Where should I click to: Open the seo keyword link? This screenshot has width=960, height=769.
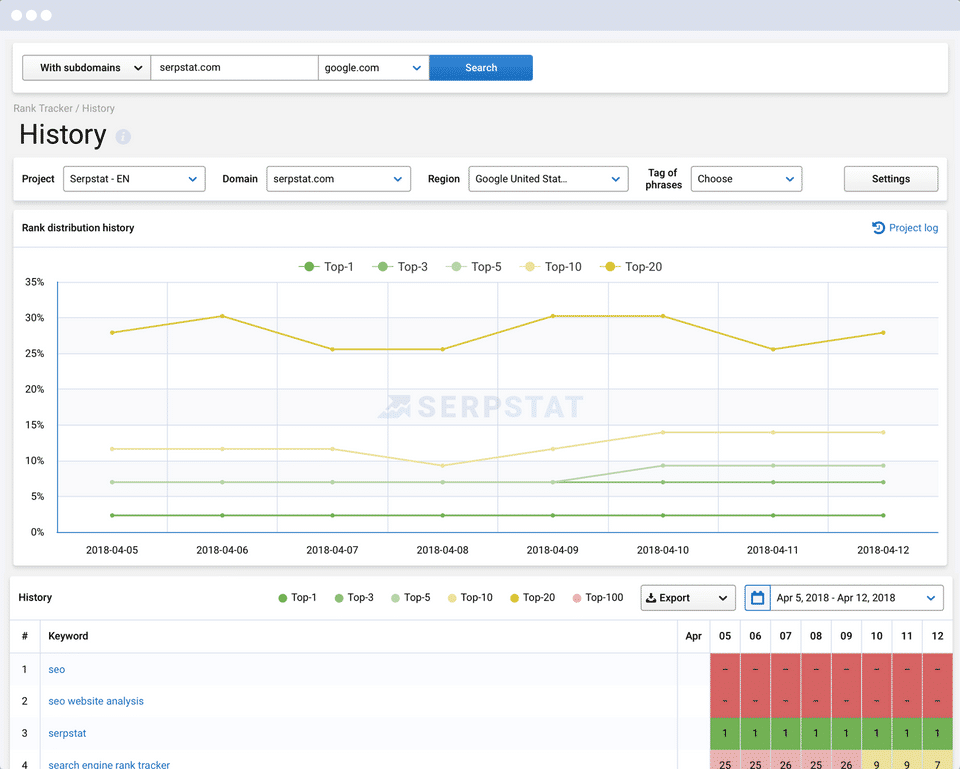(x=56, y=669)
